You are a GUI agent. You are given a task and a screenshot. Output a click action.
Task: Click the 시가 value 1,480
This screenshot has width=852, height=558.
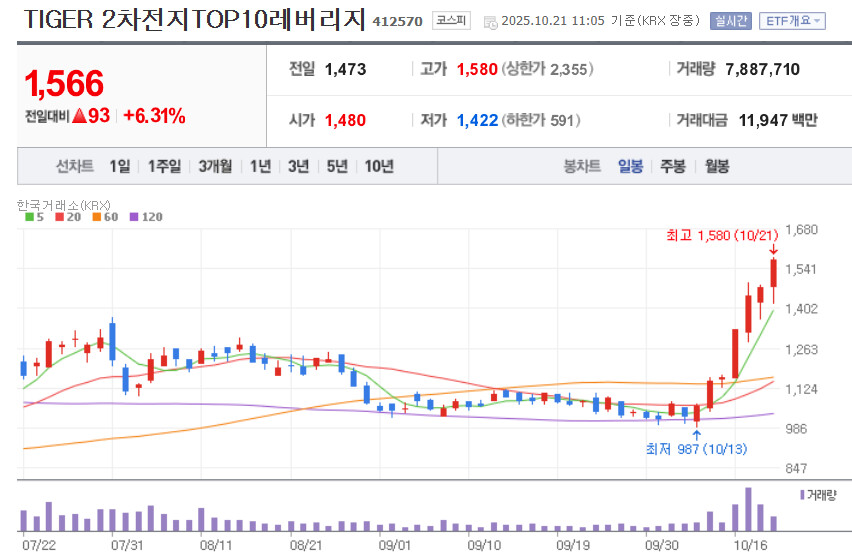click(x=346, y=120)
